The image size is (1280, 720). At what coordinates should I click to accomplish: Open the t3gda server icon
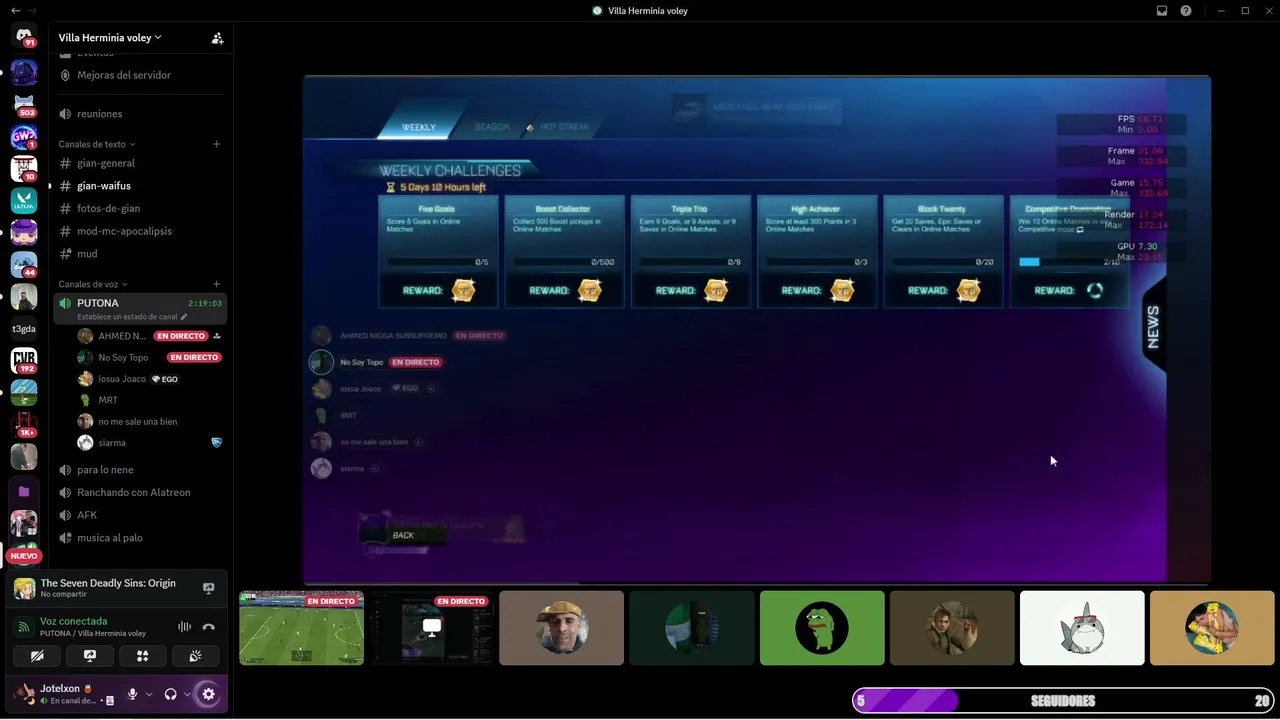(24, 329)
